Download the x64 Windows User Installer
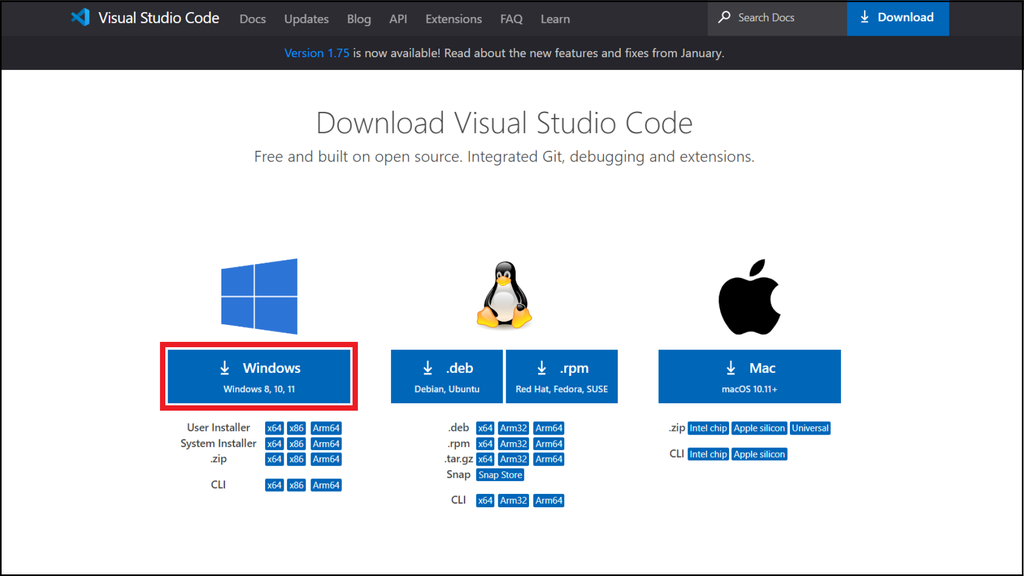1024x576 pixels. pyautogui.click(x=274, y=427)
